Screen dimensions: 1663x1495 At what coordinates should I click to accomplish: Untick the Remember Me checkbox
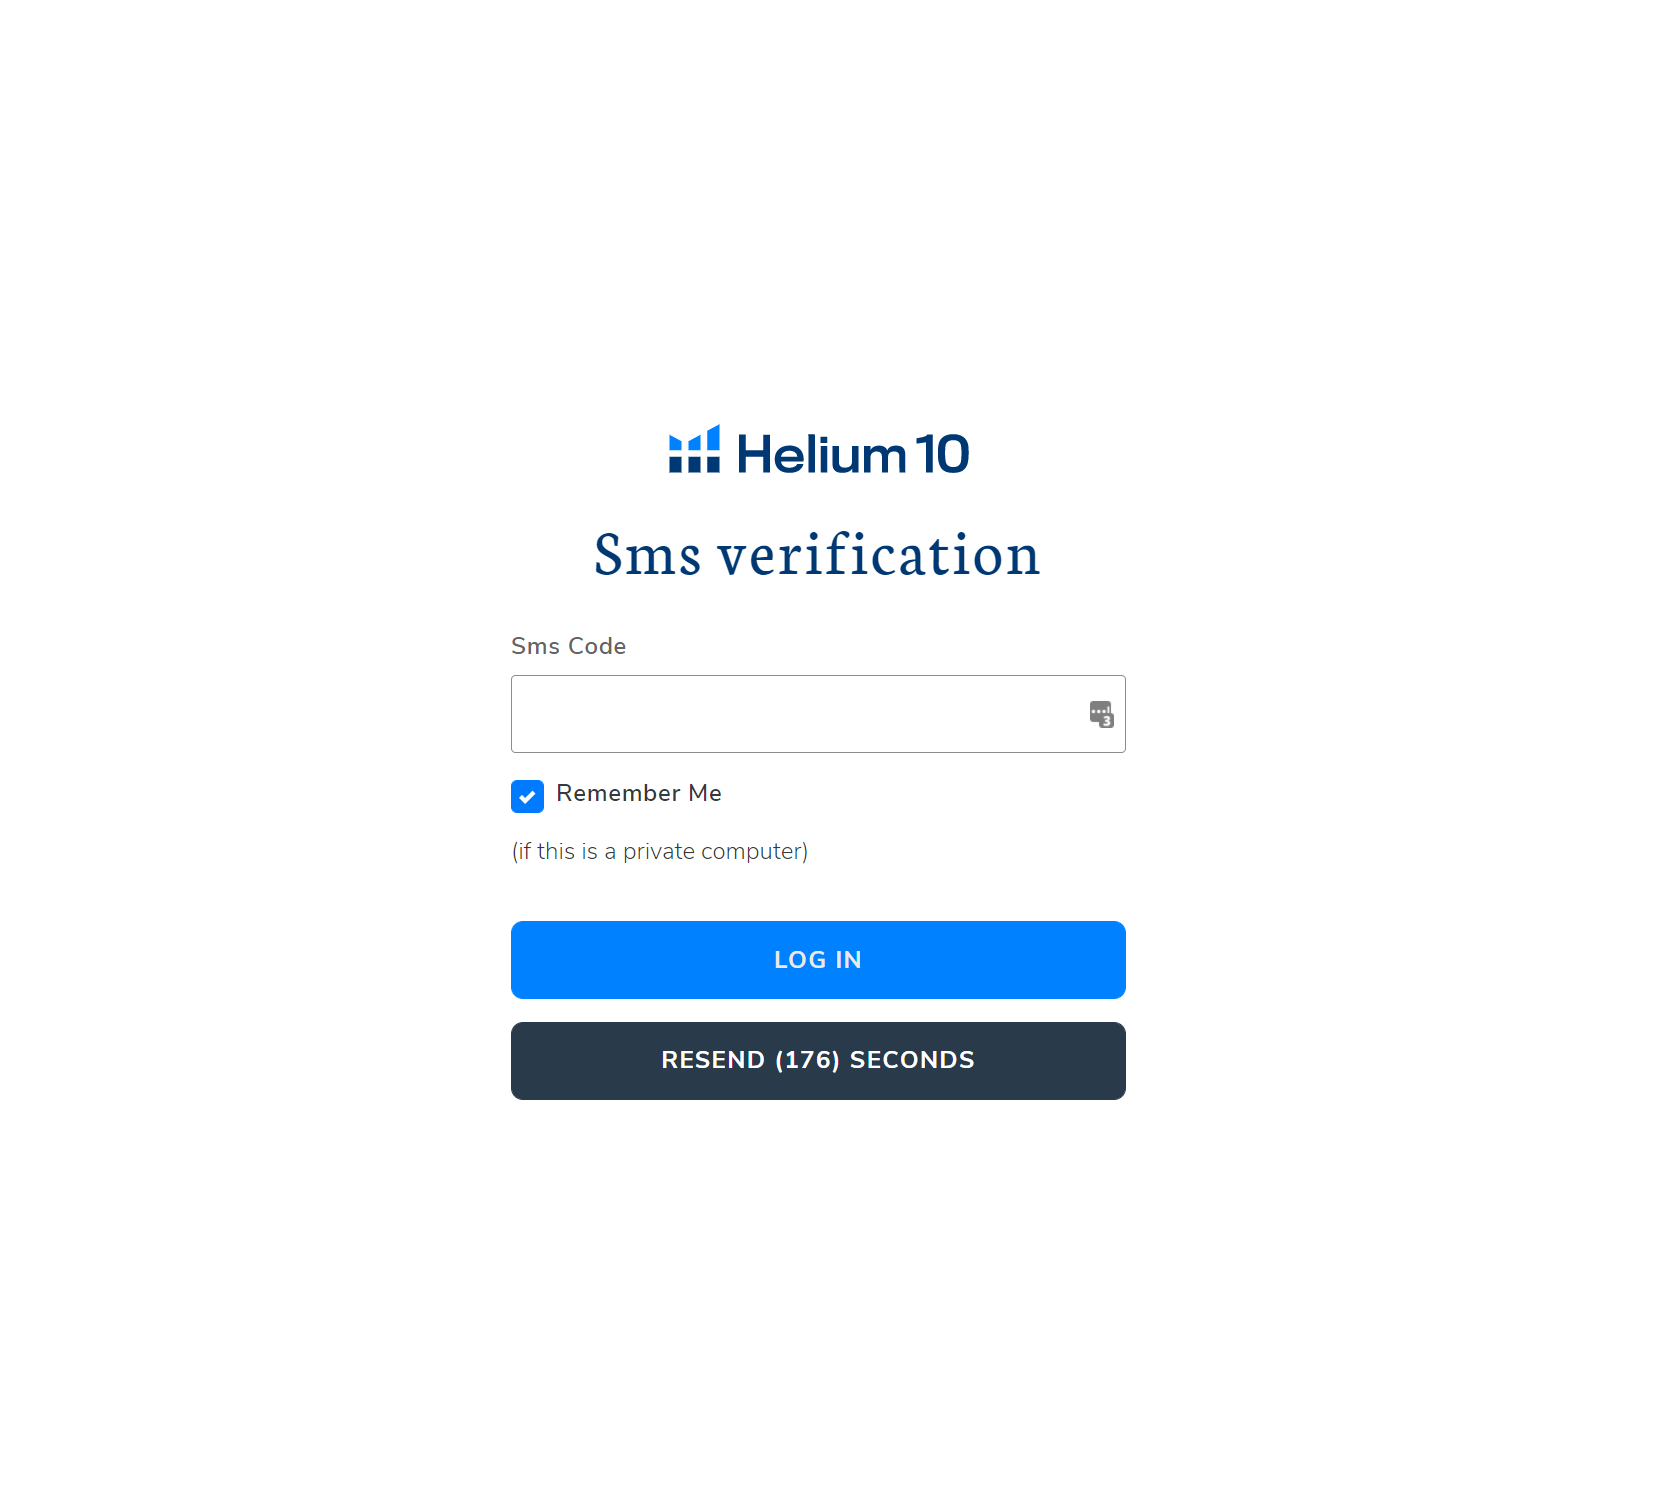[527, 797]
